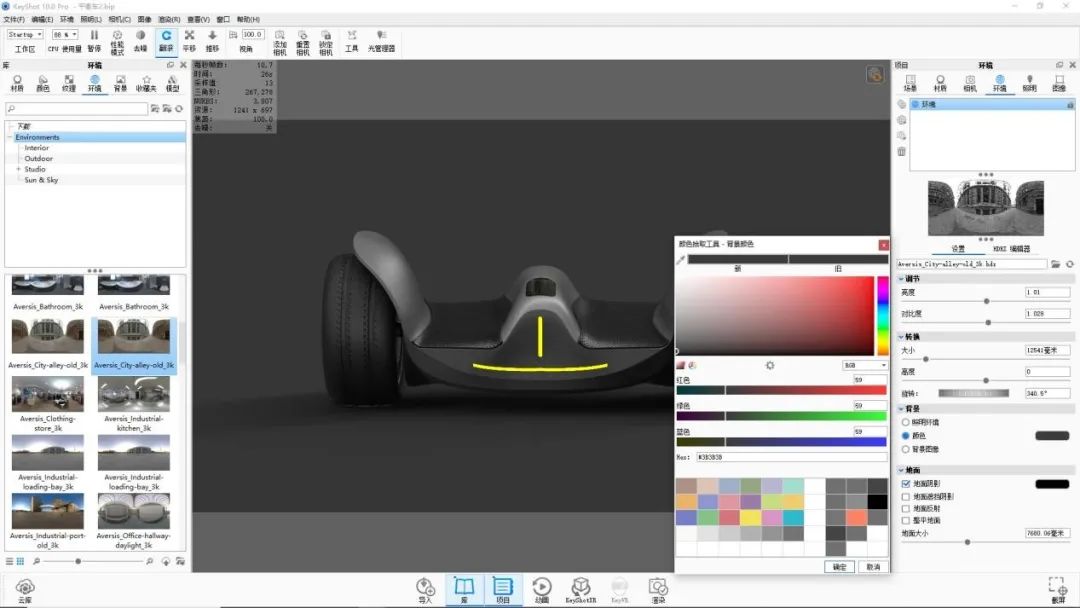The image size is (1080, 608).
Task: Switch to the HDRI 编辑器 tab
Action: [1011, 249]
